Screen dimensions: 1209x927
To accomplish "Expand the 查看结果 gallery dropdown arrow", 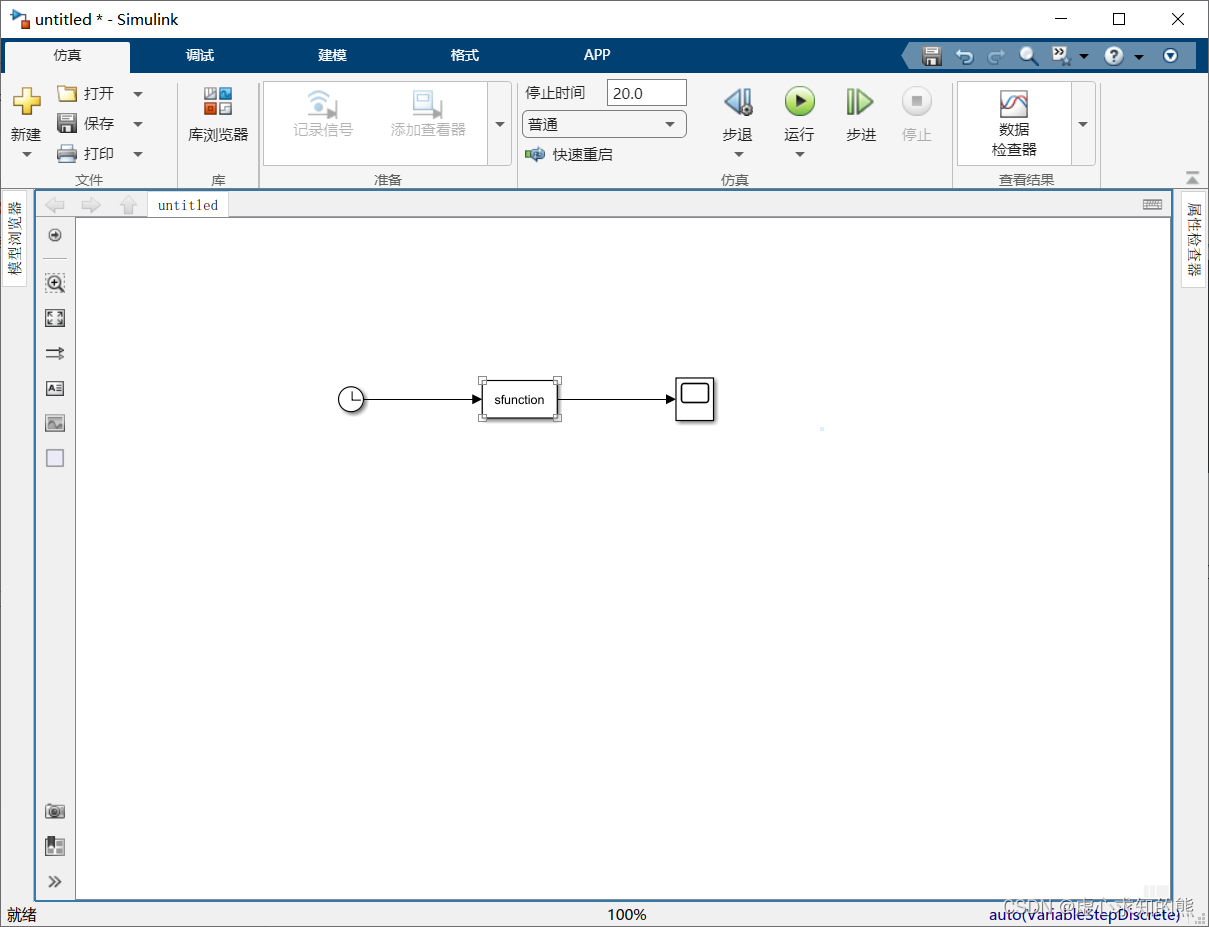I will tap(1083, 124).
